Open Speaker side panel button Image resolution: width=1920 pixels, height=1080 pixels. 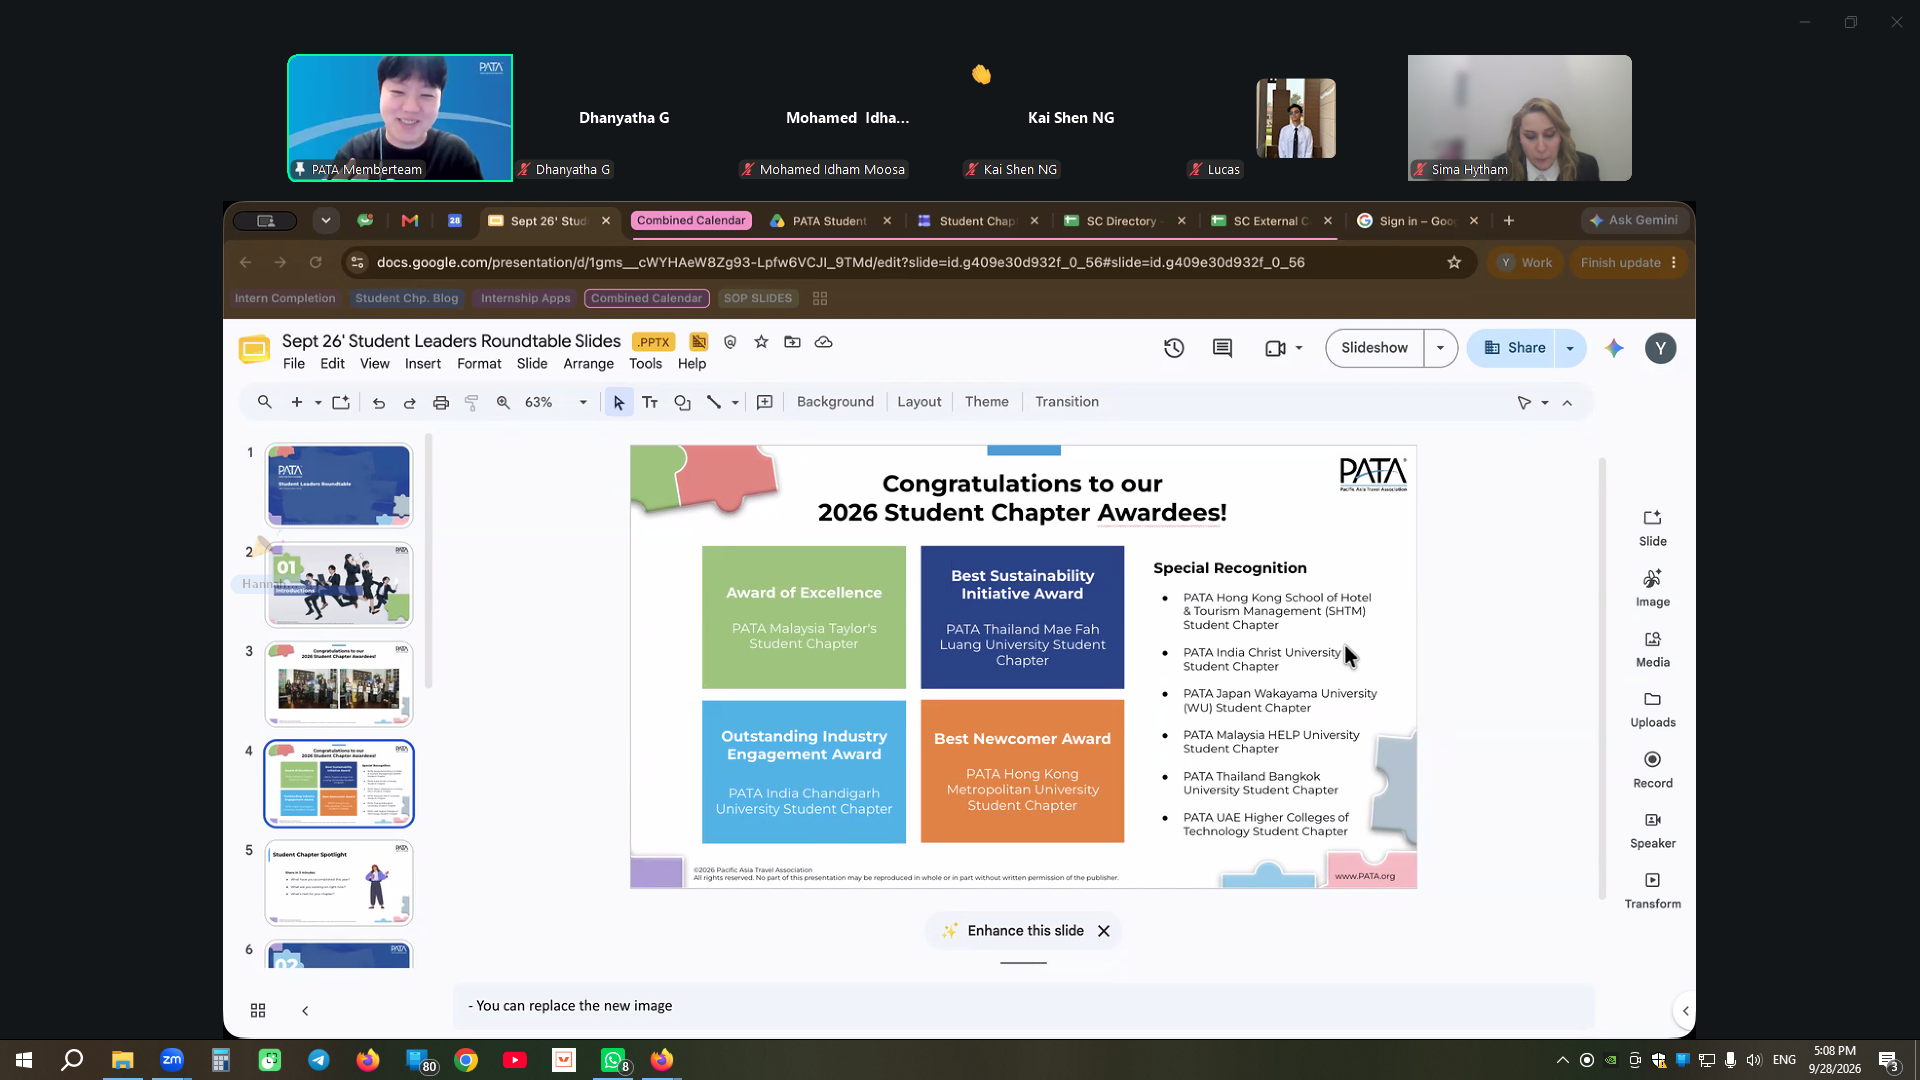click(x=1652, y=830)
